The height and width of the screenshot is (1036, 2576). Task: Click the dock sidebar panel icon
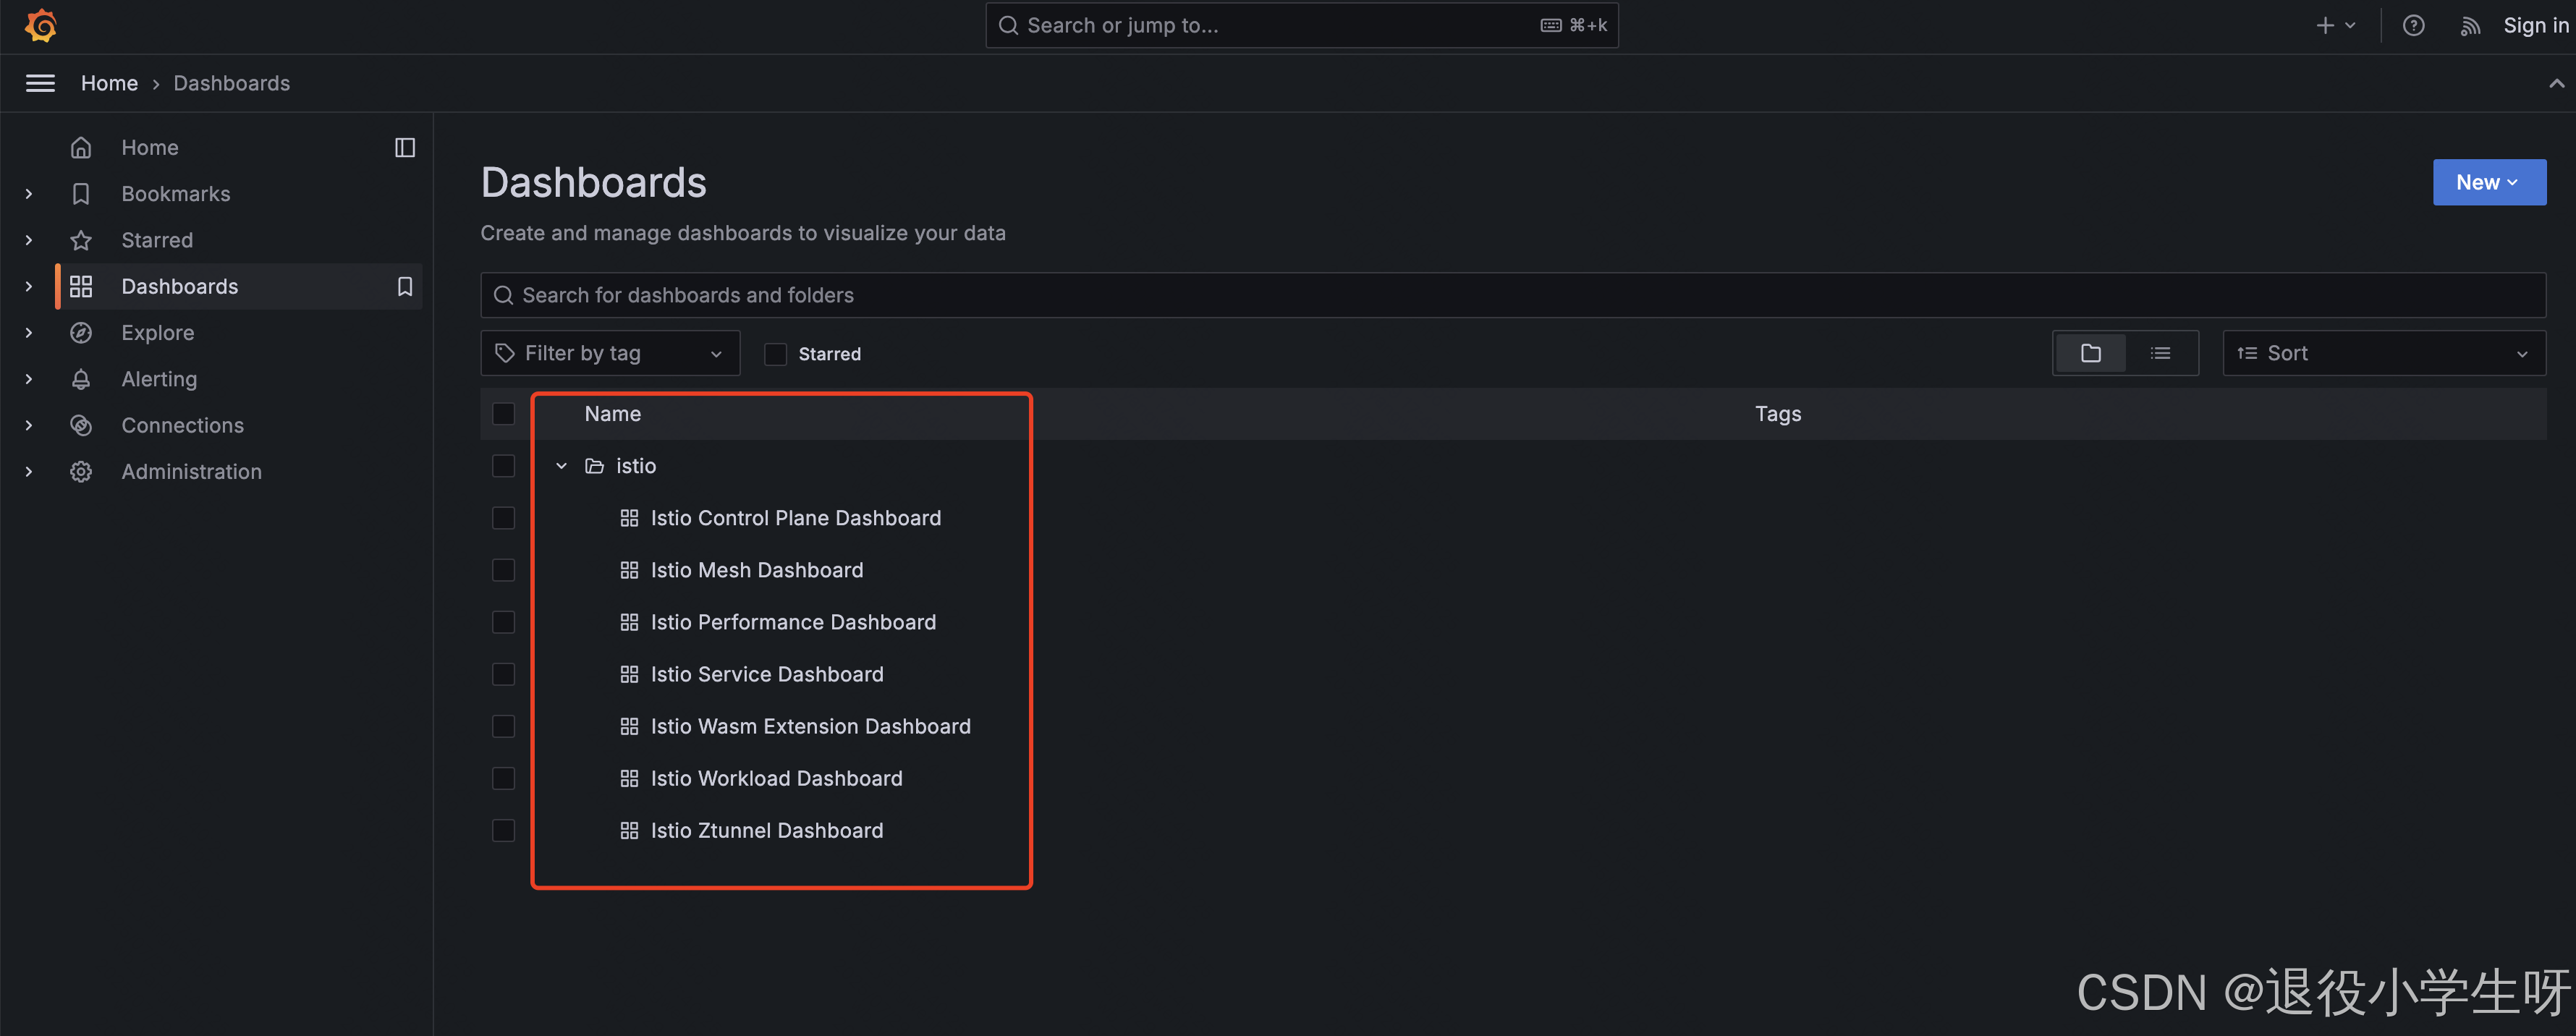[x=405, y=147]
